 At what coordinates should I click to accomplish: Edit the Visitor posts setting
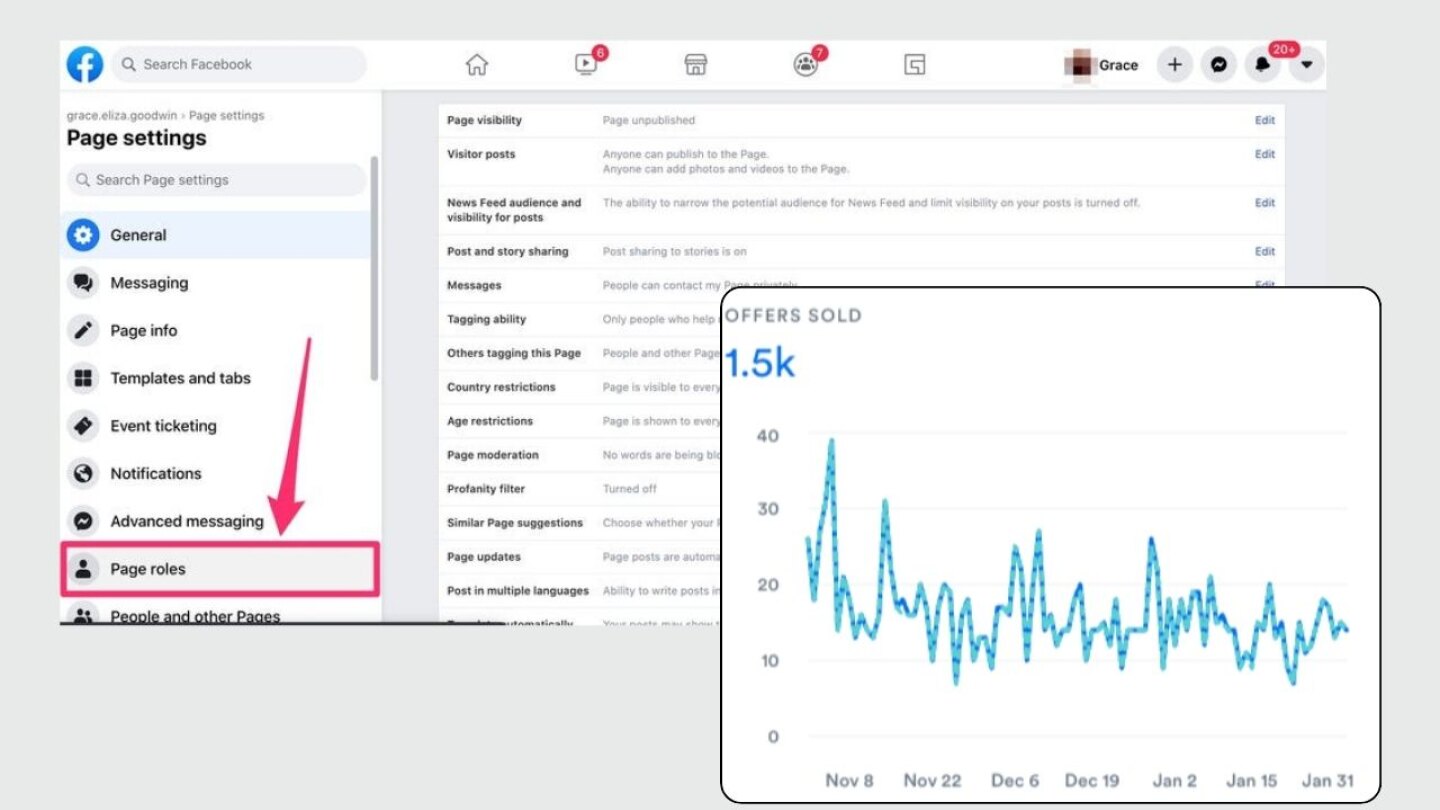pyautogui.click(x=1265, y=154)
